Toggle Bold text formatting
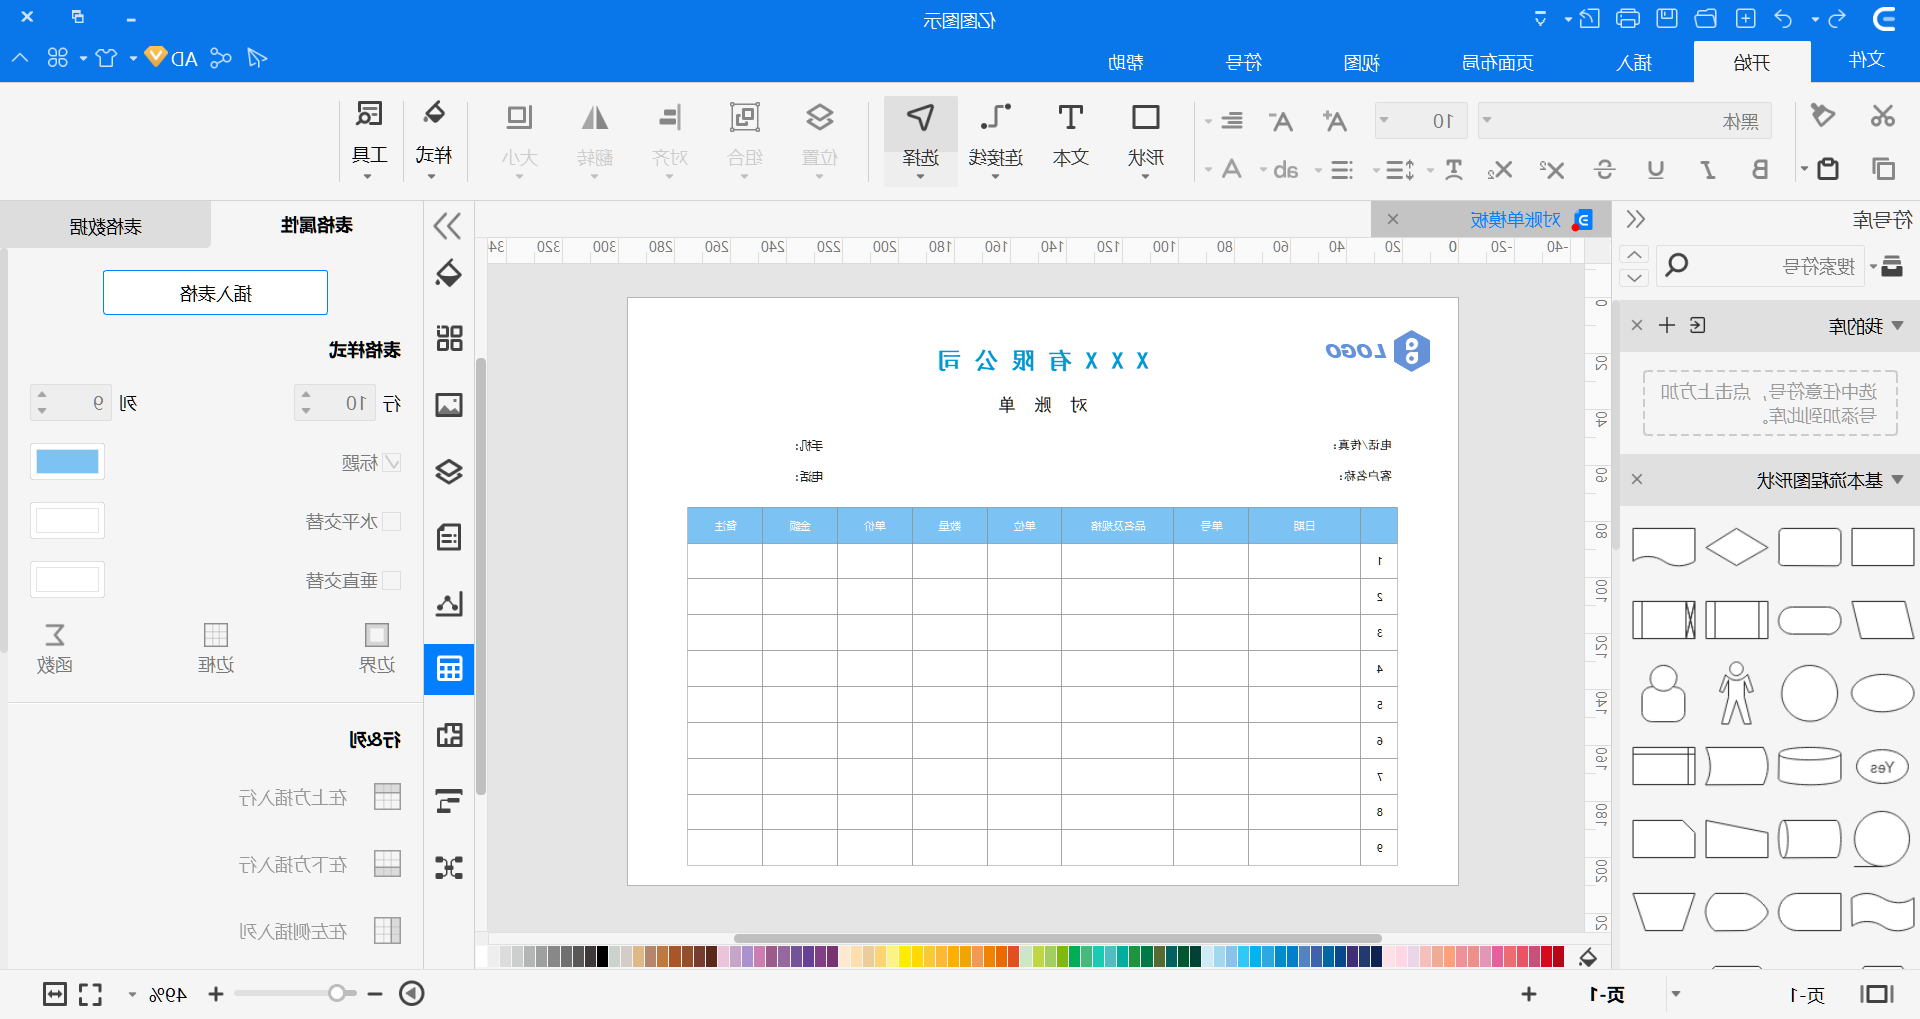This screenshot has height=1019, width=1920. (1760, 170)
